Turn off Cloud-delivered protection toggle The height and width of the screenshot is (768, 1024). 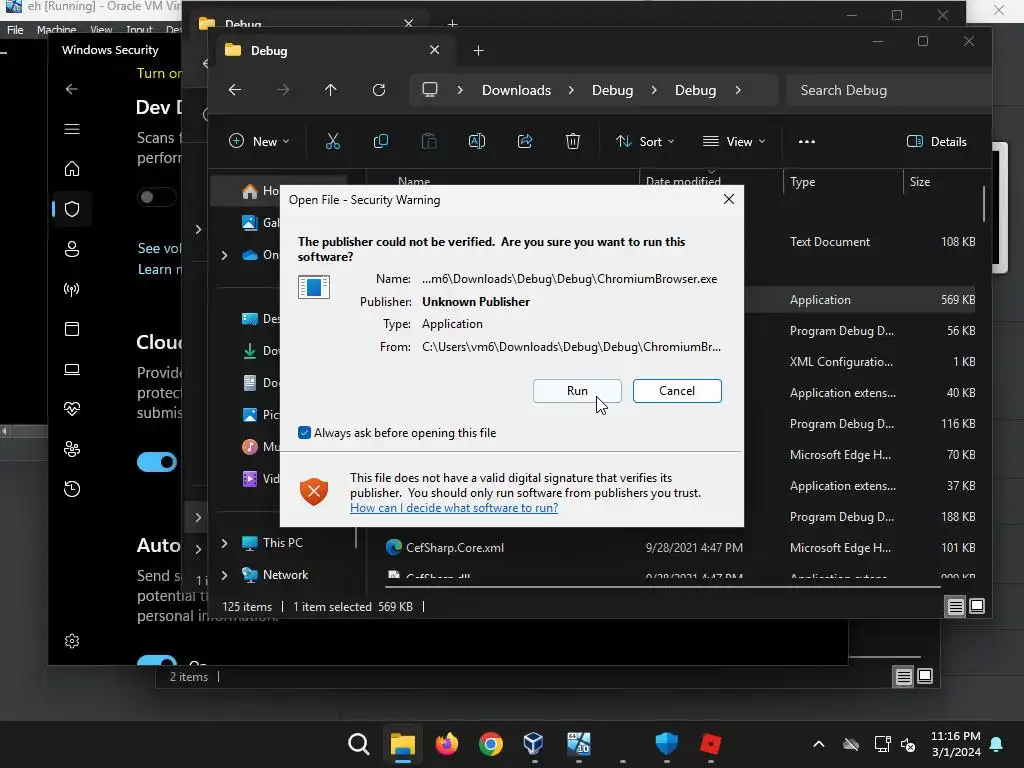[x=157, y=462]
